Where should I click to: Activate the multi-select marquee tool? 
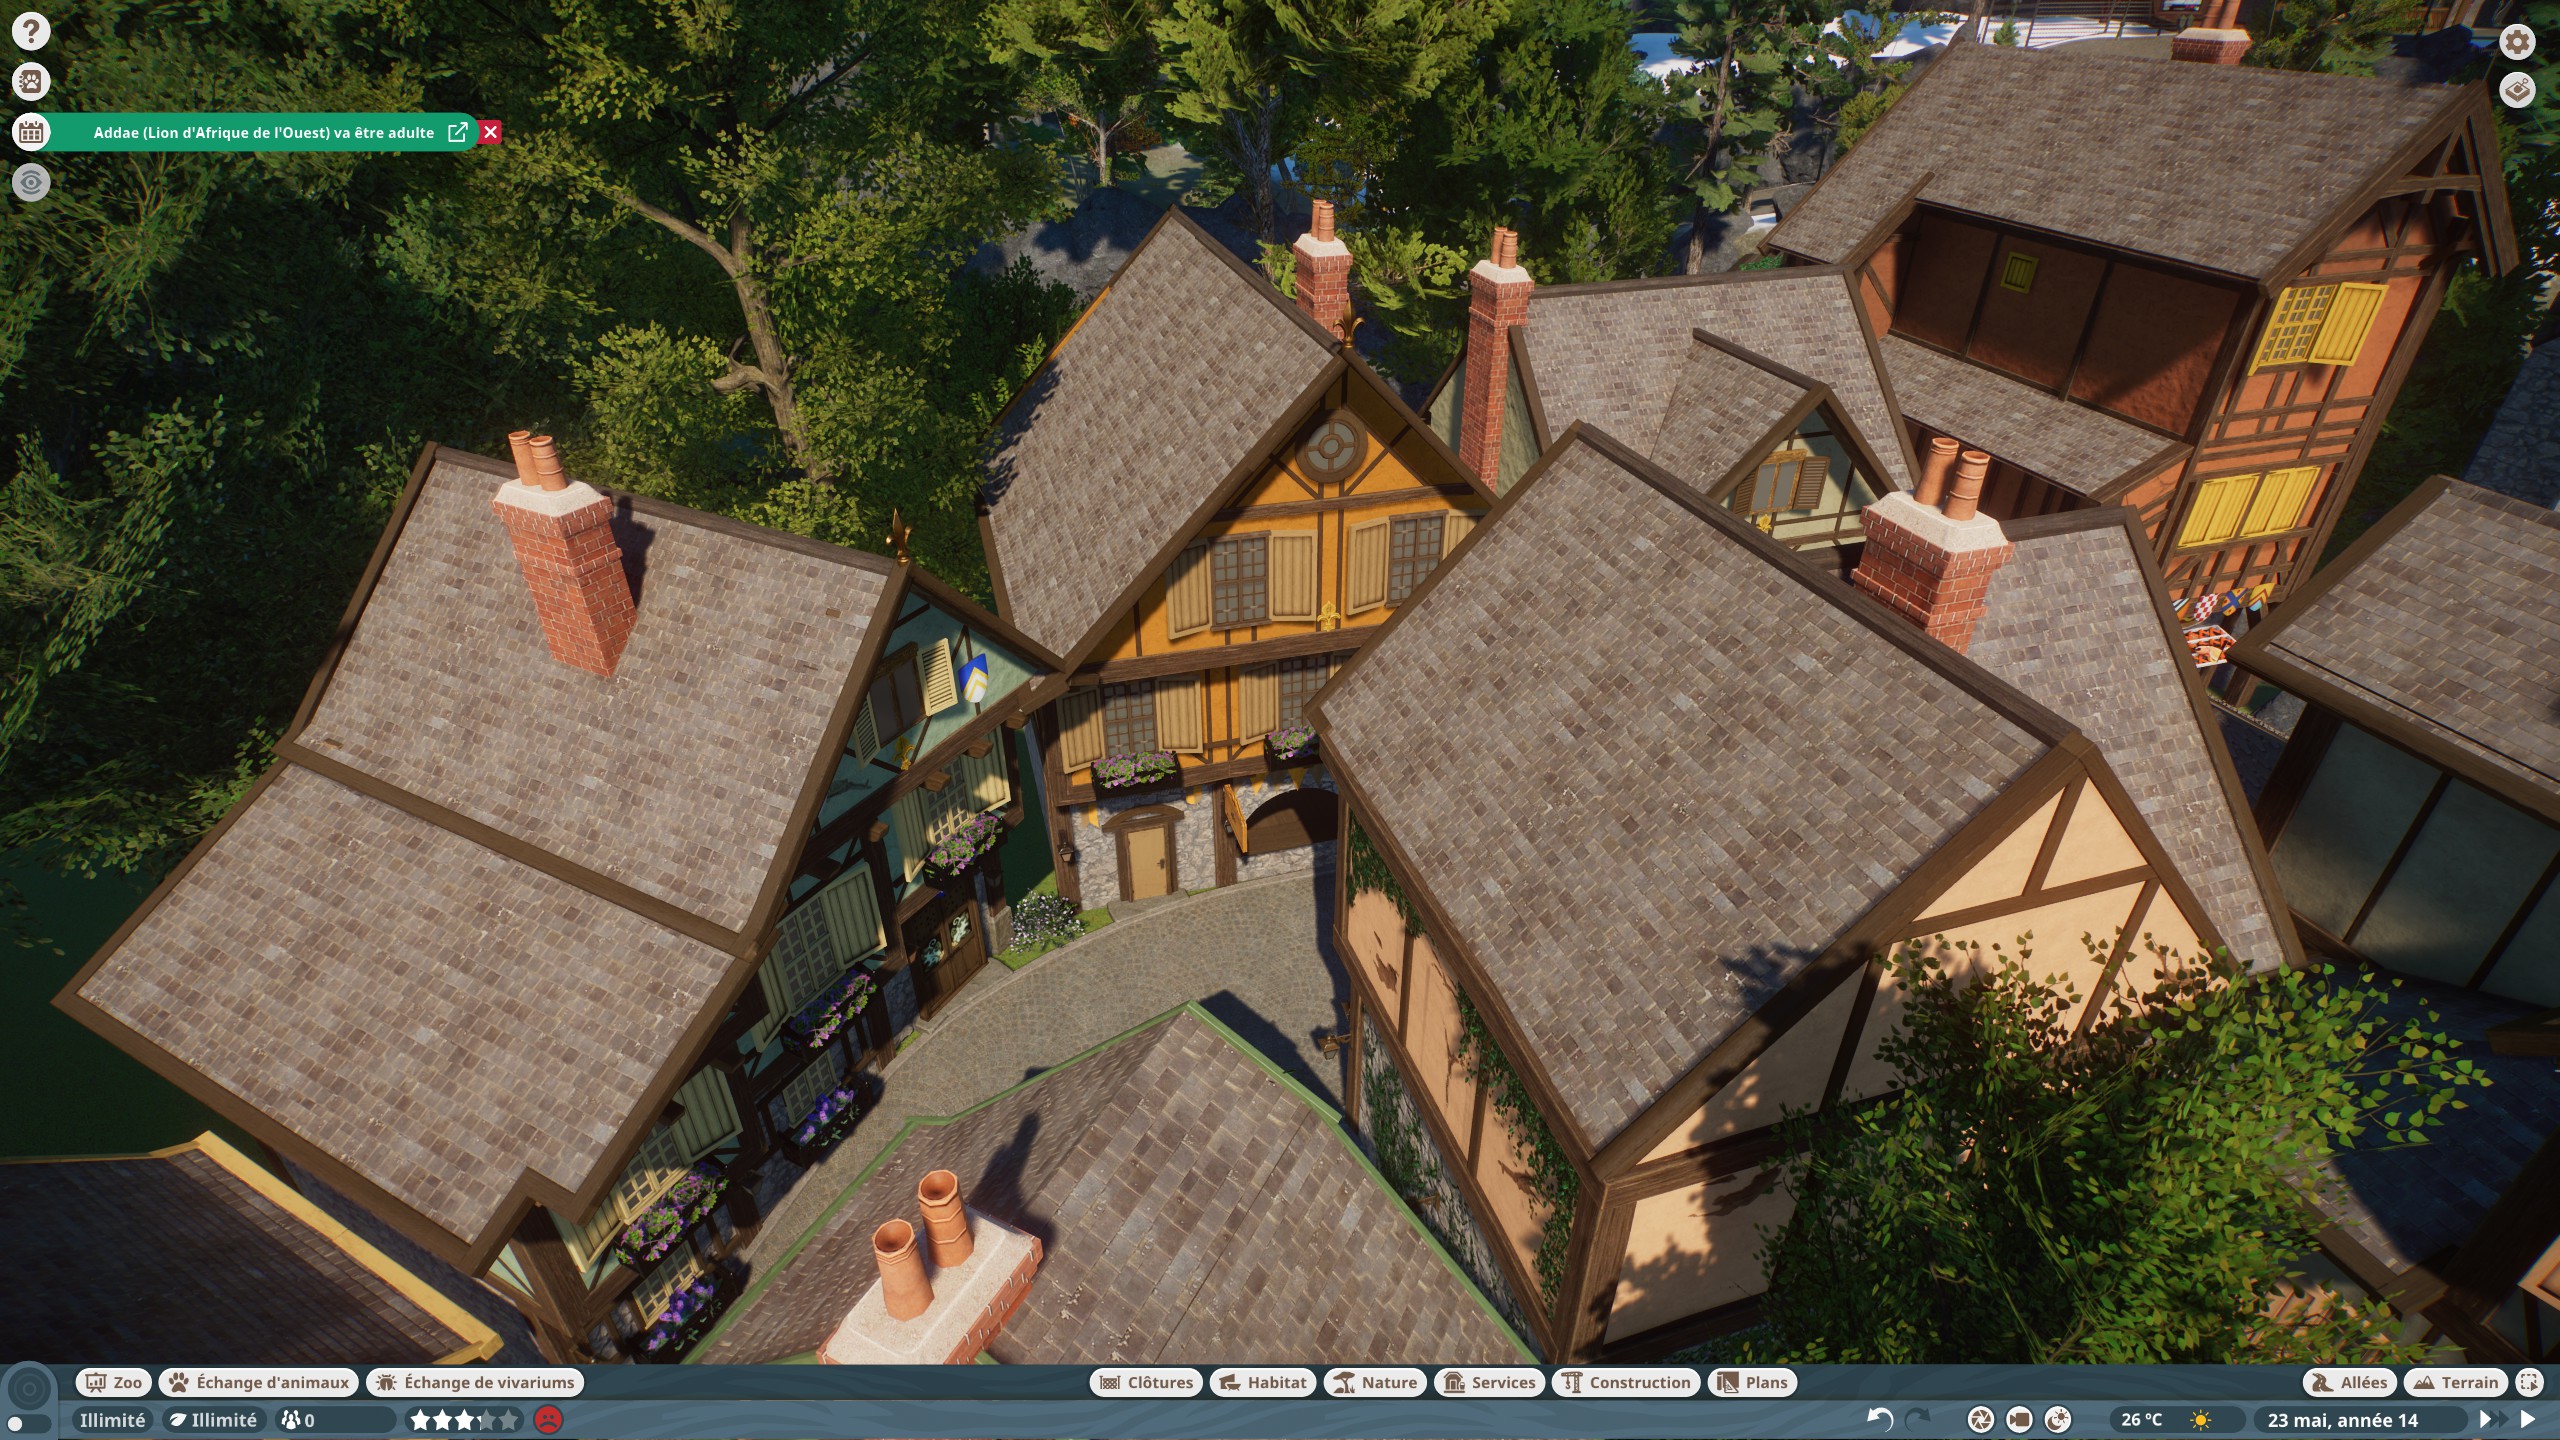click(2529, 1382)
